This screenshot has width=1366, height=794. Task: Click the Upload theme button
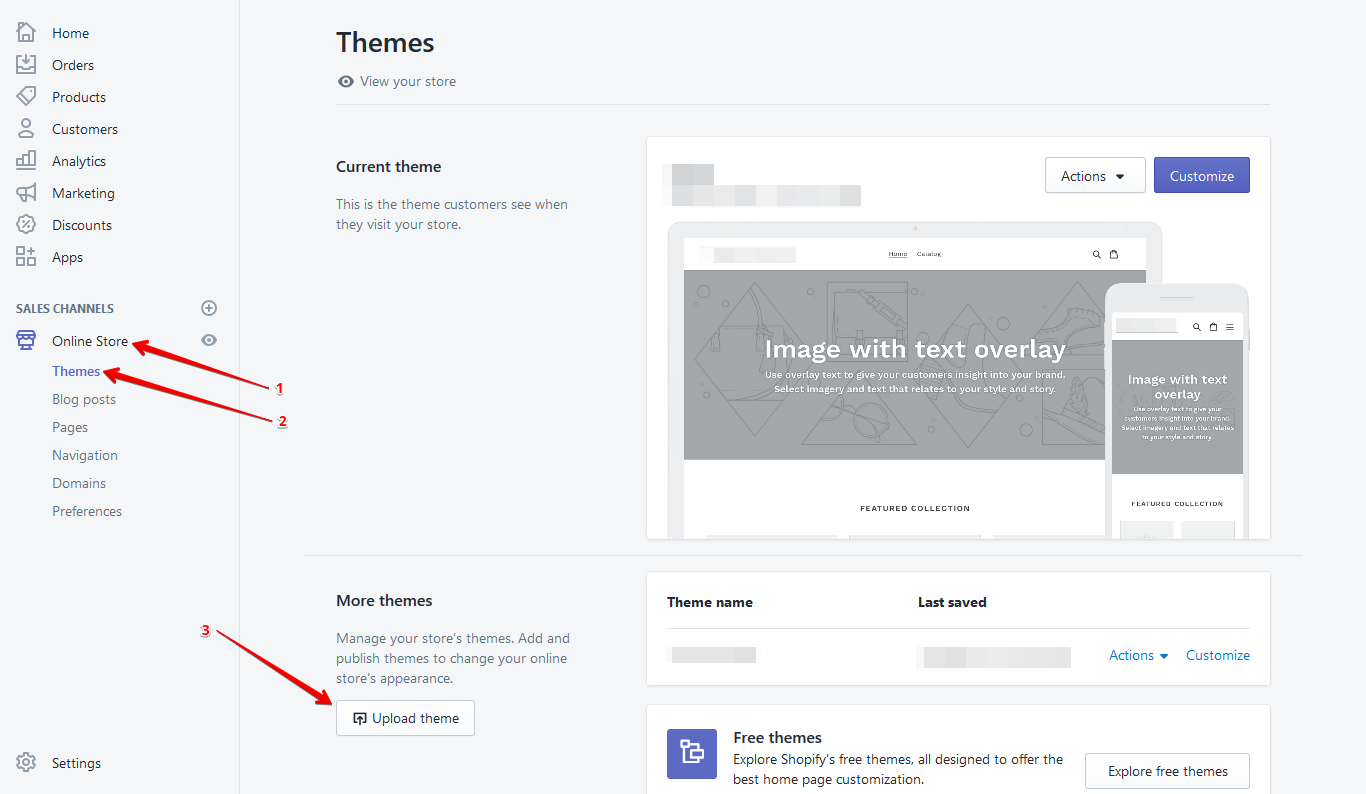(405, 718)
